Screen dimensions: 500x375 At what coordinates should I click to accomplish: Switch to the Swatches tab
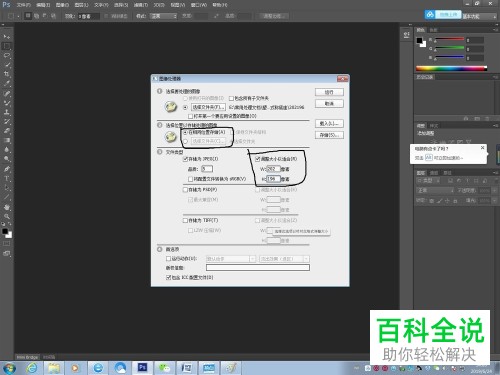point(433,30)
